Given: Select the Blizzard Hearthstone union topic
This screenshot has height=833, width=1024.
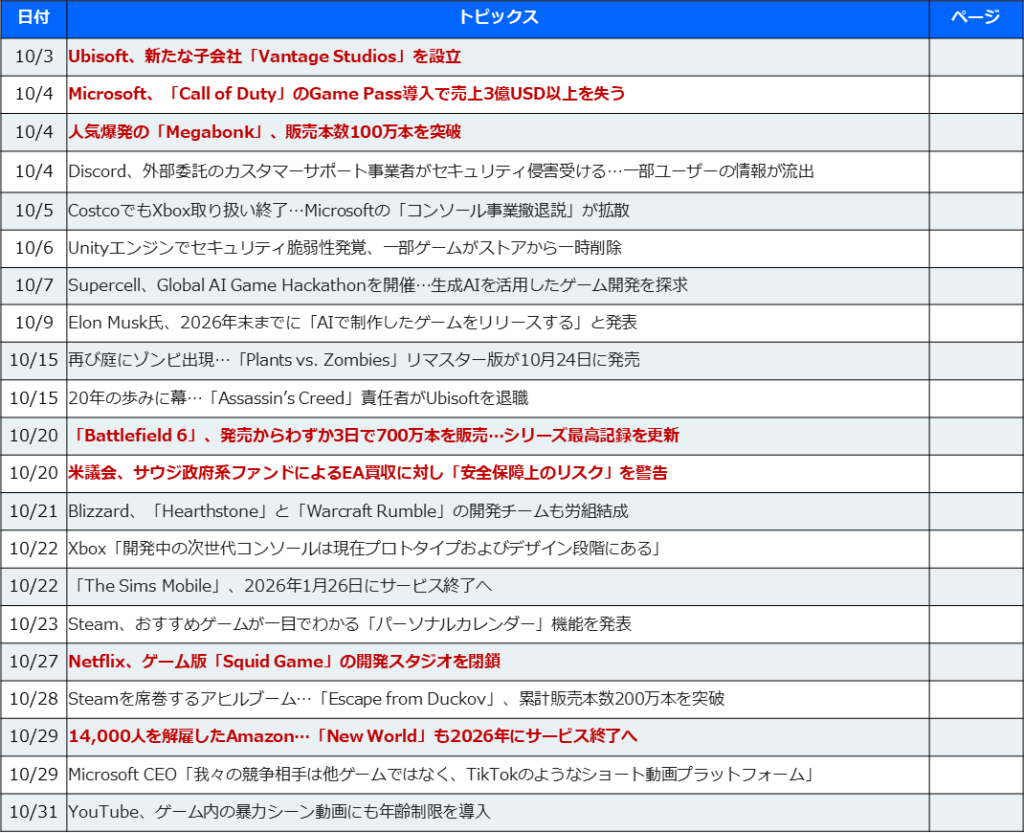Looking at the screenshot, I should click(x=348, y=511).
